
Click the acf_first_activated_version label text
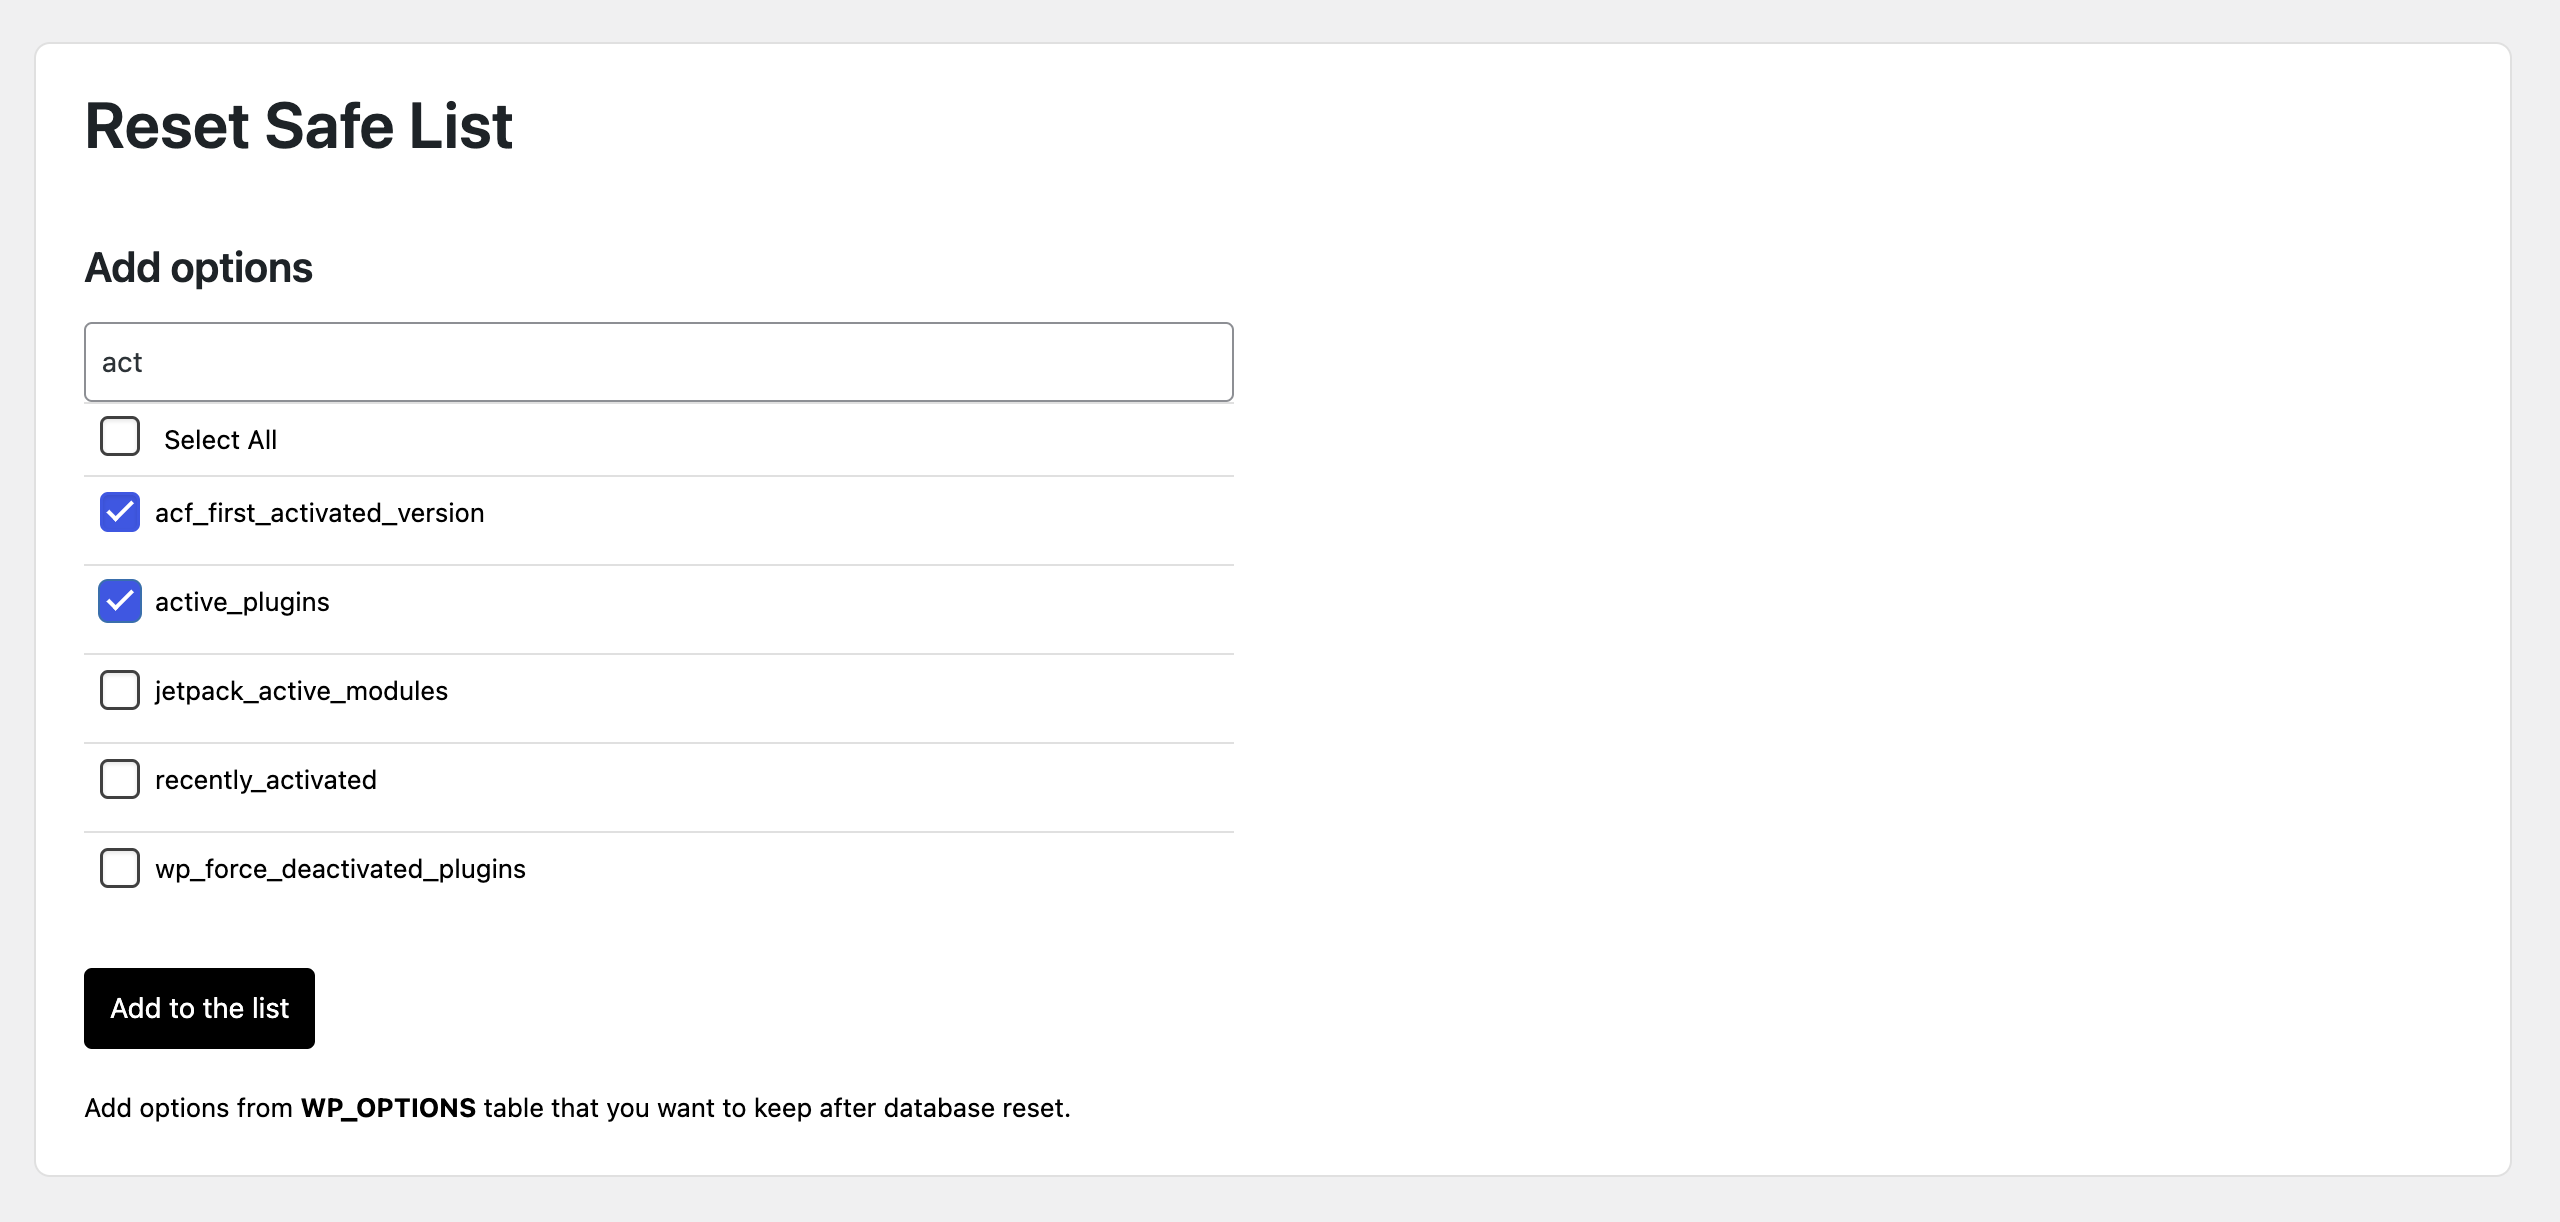[320, 513]
